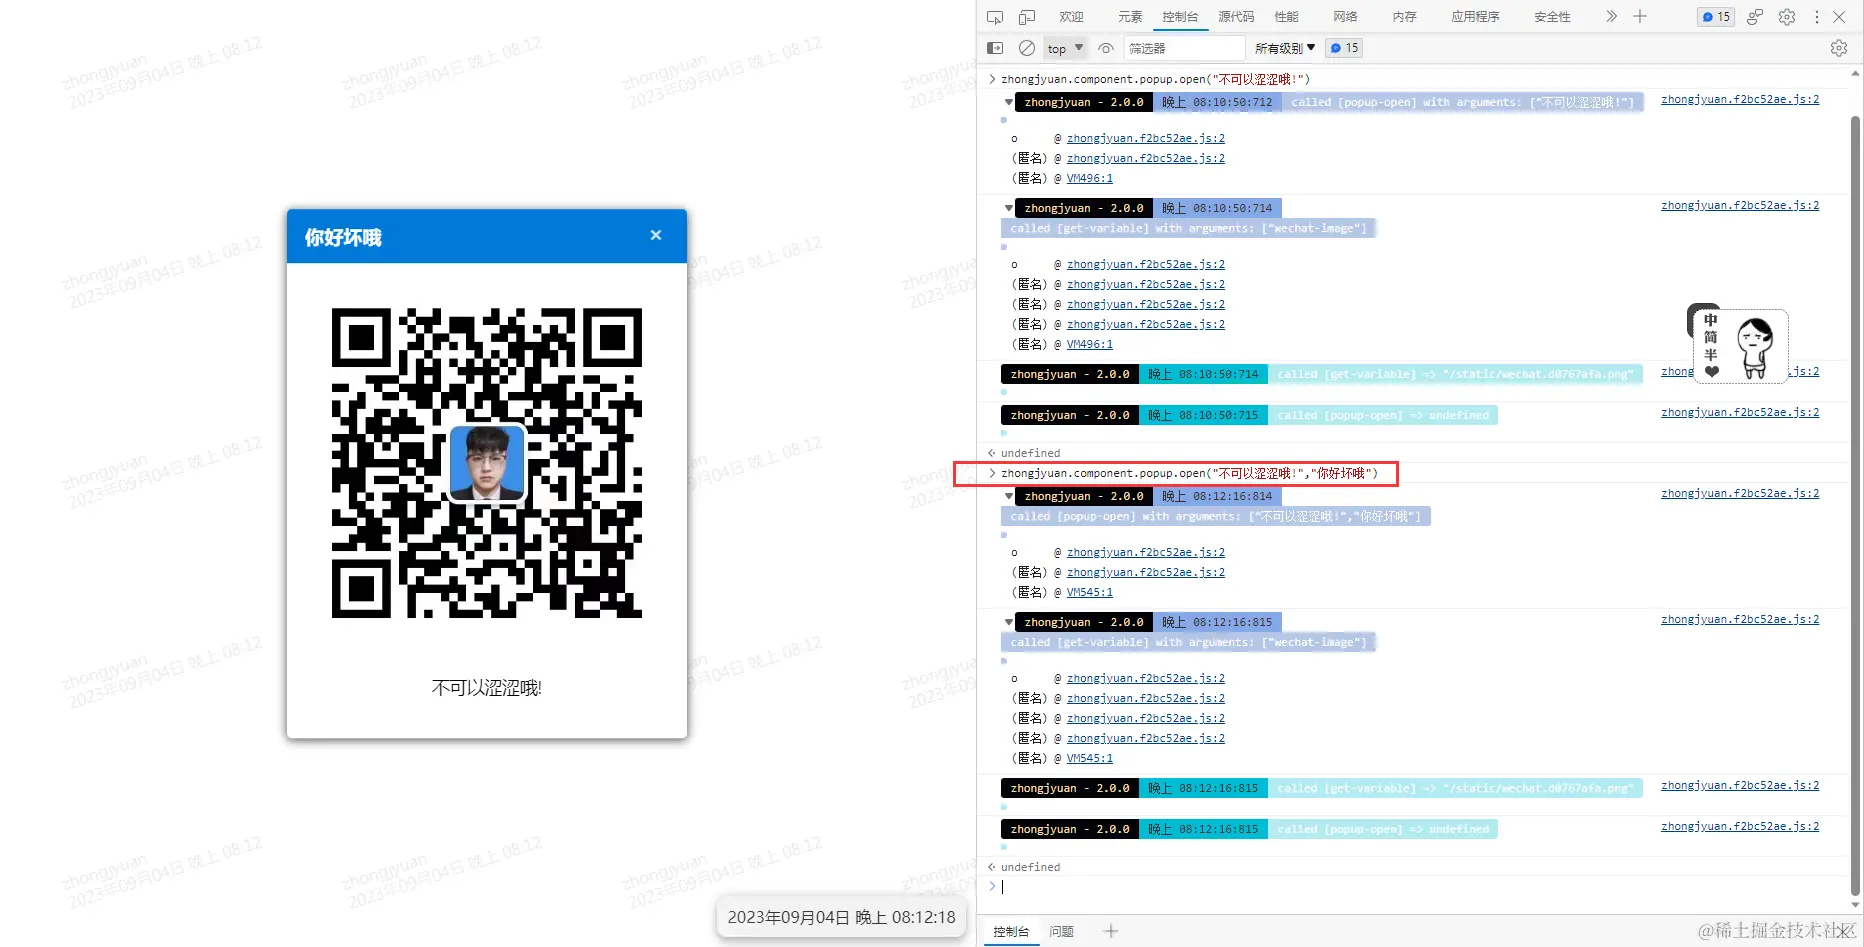This screenshot has width=1864, height=947.
Task: Switch to the 问题 drawer tab
Action: pos(1062,931)
